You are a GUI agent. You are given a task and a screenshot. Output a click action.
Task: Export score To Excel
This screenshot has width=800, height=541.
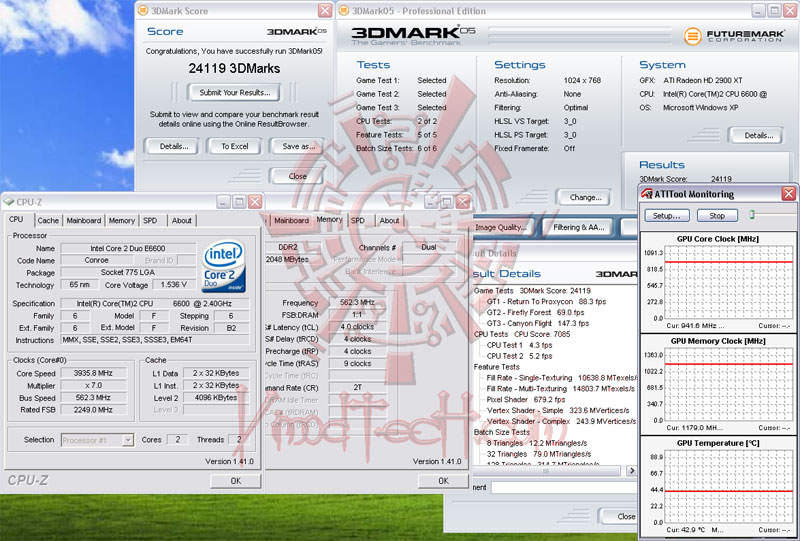235,146
